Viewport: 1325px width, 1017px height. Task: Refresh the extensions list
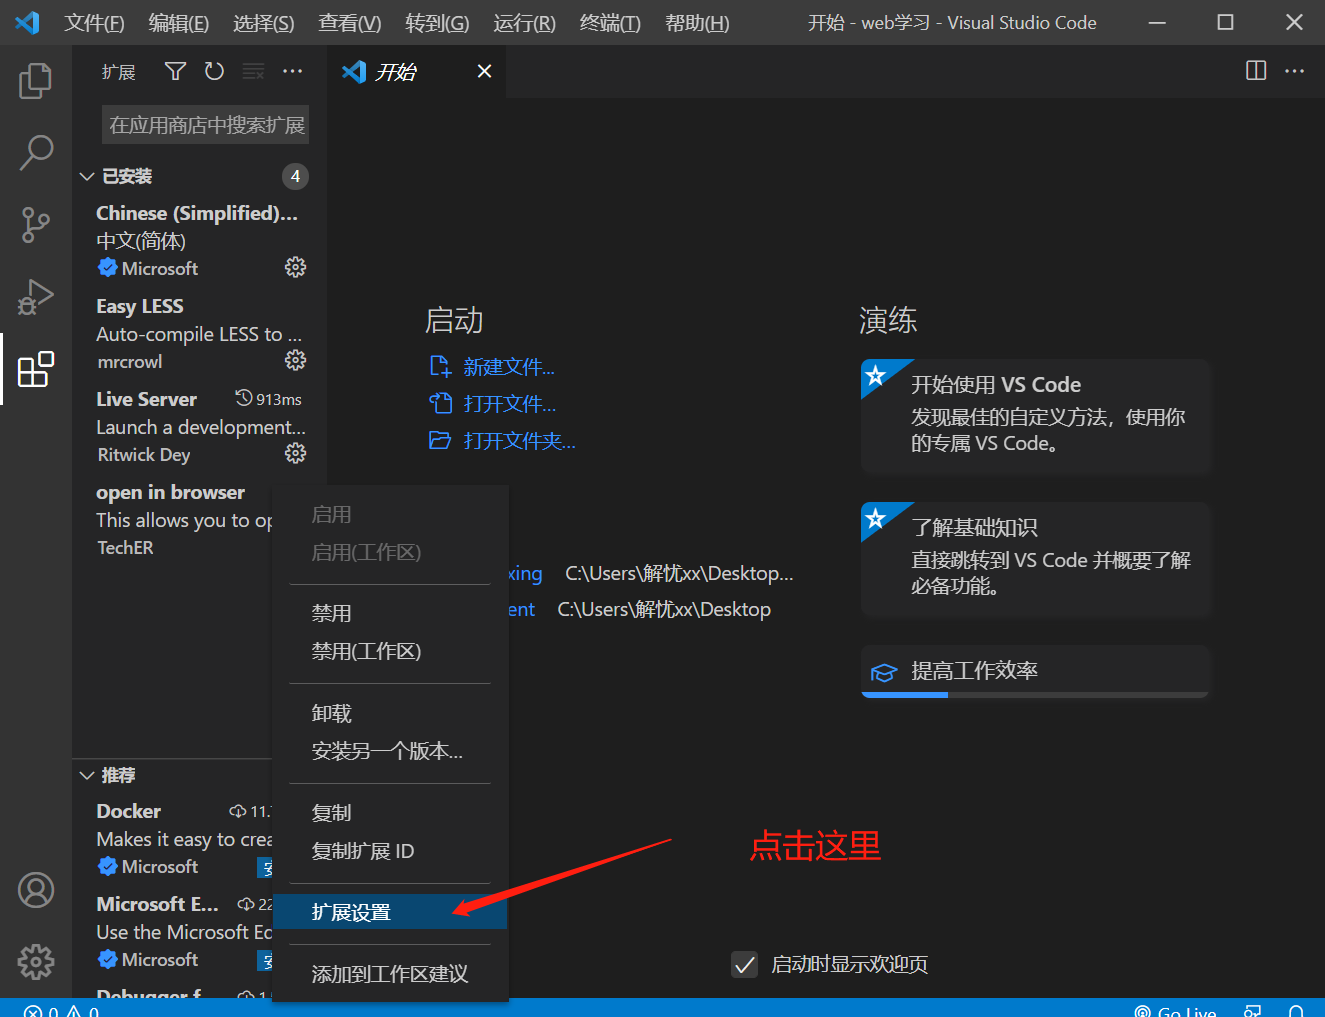(214, 71)
